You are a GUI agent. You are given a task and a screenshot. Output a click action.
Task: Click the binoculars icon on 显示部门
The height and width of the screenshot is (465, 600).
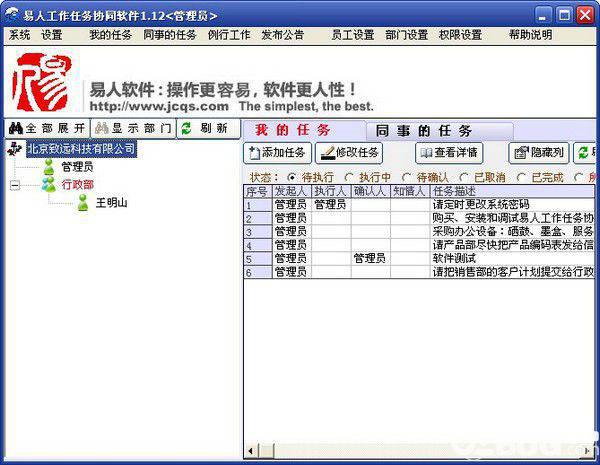[x=102, y=128]
